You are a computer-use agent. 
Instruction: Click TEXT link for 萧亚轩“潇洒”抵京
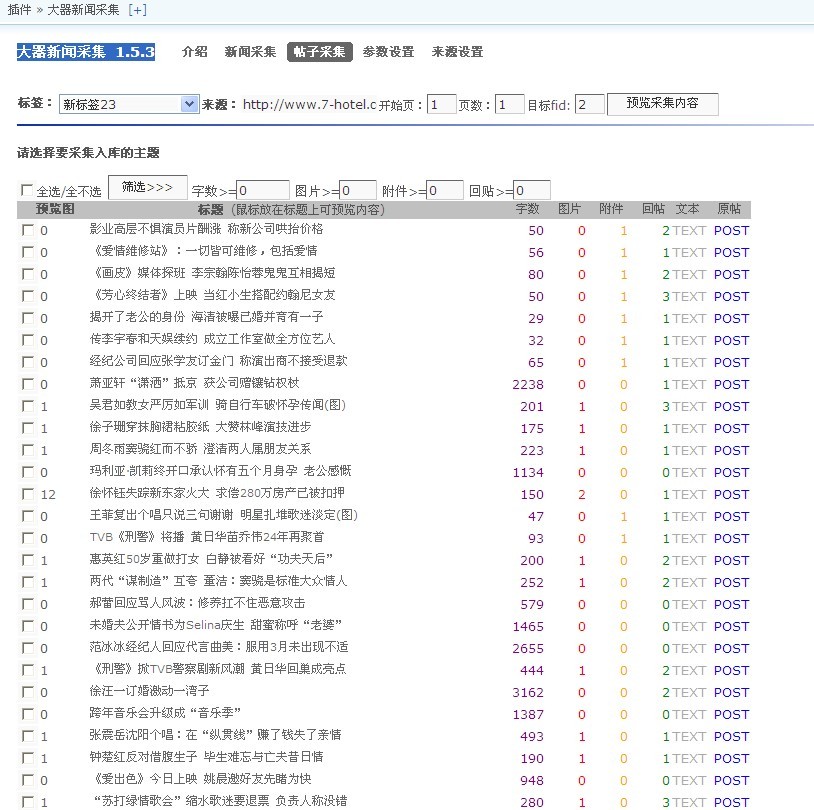[x=689, y=385]
